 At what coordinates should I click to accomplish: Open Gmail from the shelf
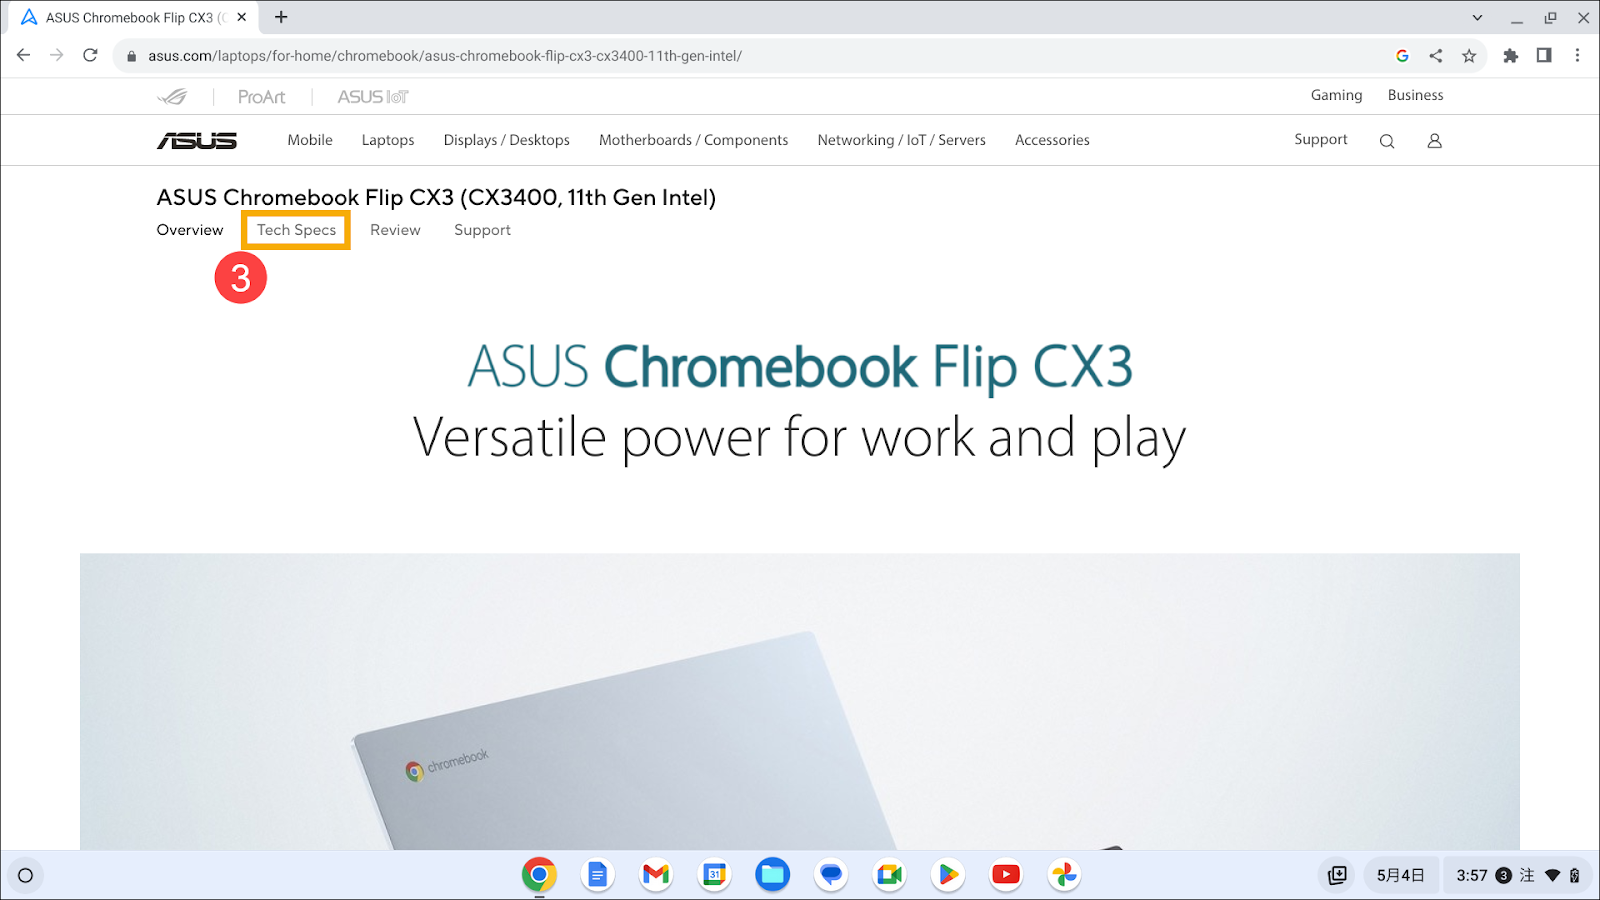click(x=656, y=875)
